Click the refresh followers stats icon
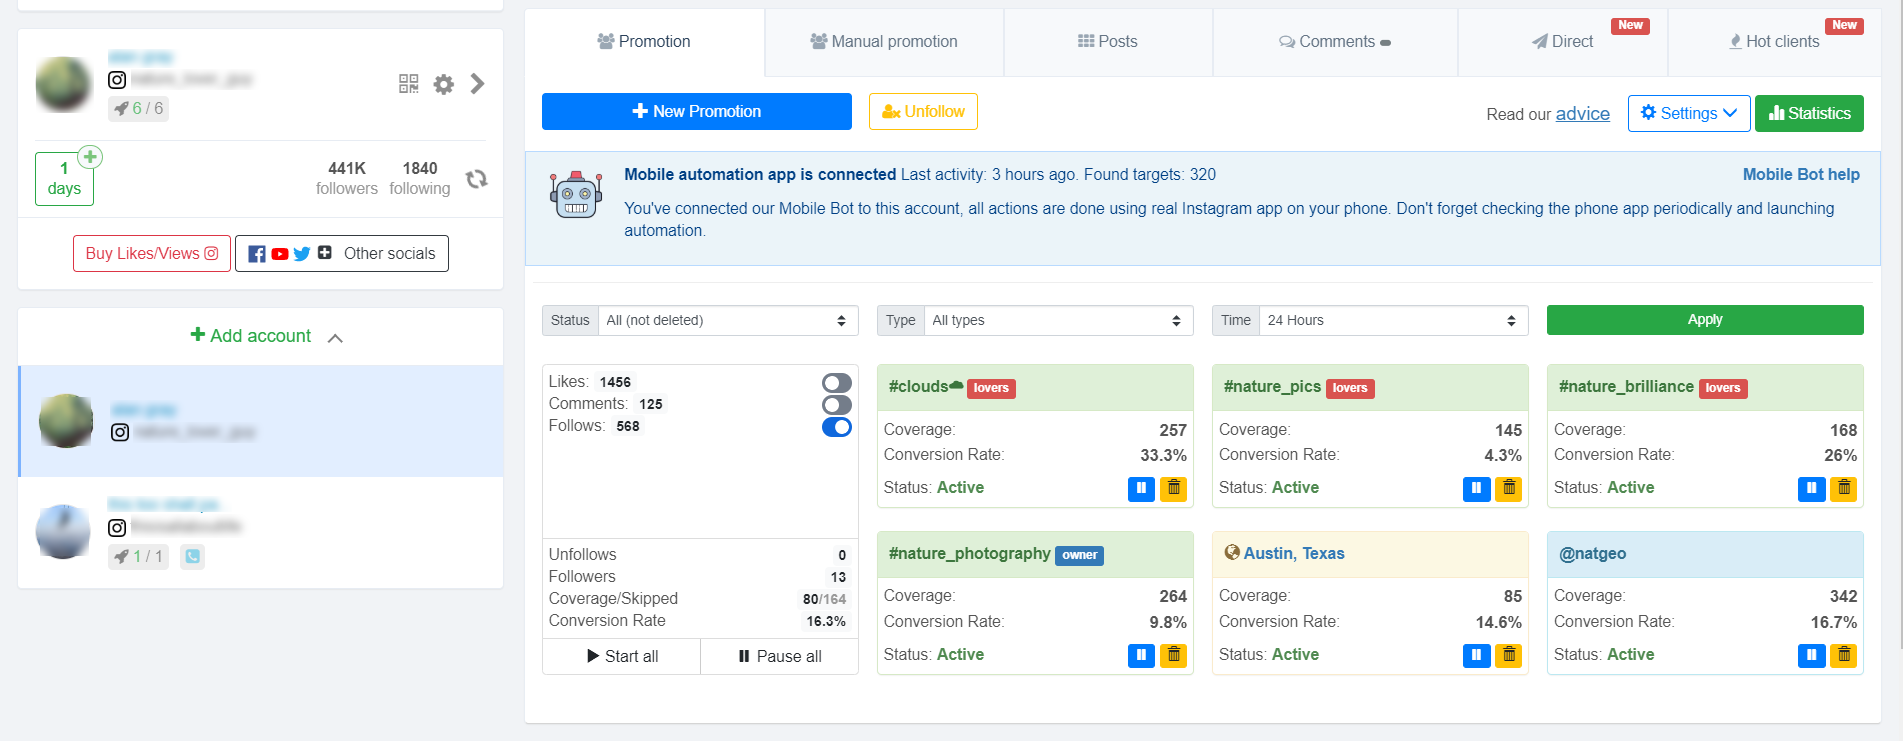 click(477, 178)
